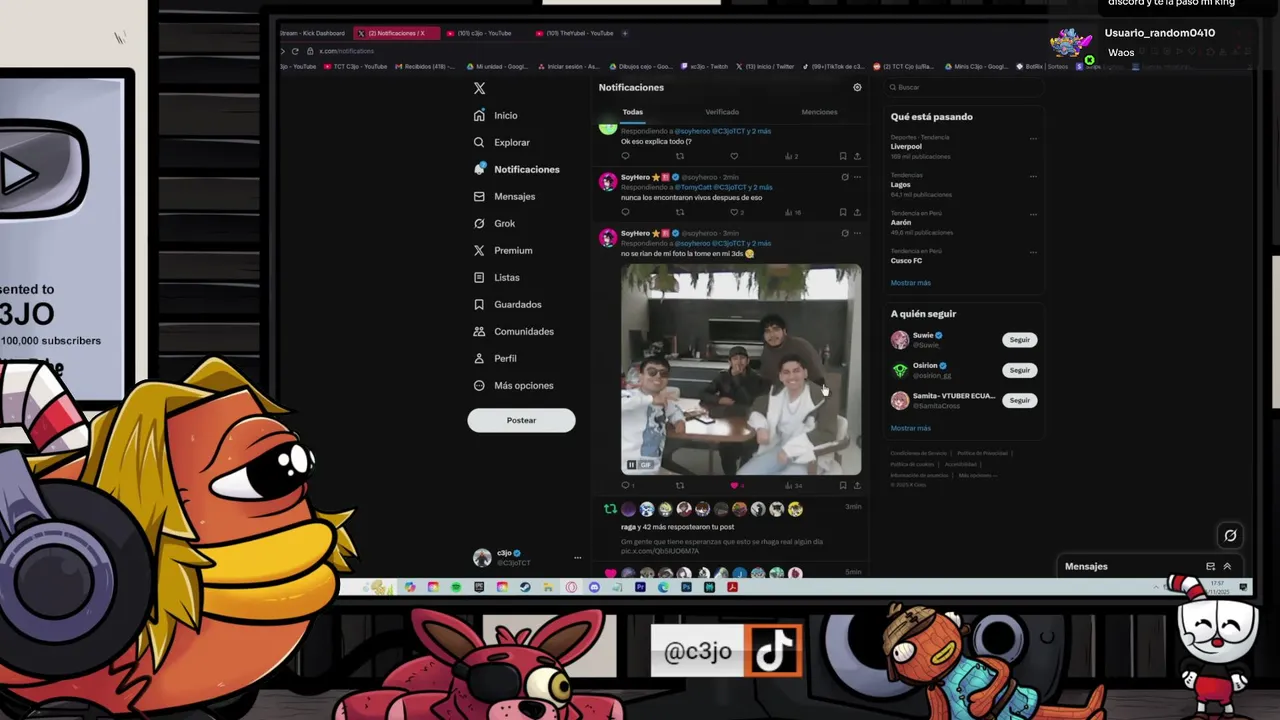Switch to the Menciones tab
This screenshot has width=1280, height=720.
click(x=819, y=112)
